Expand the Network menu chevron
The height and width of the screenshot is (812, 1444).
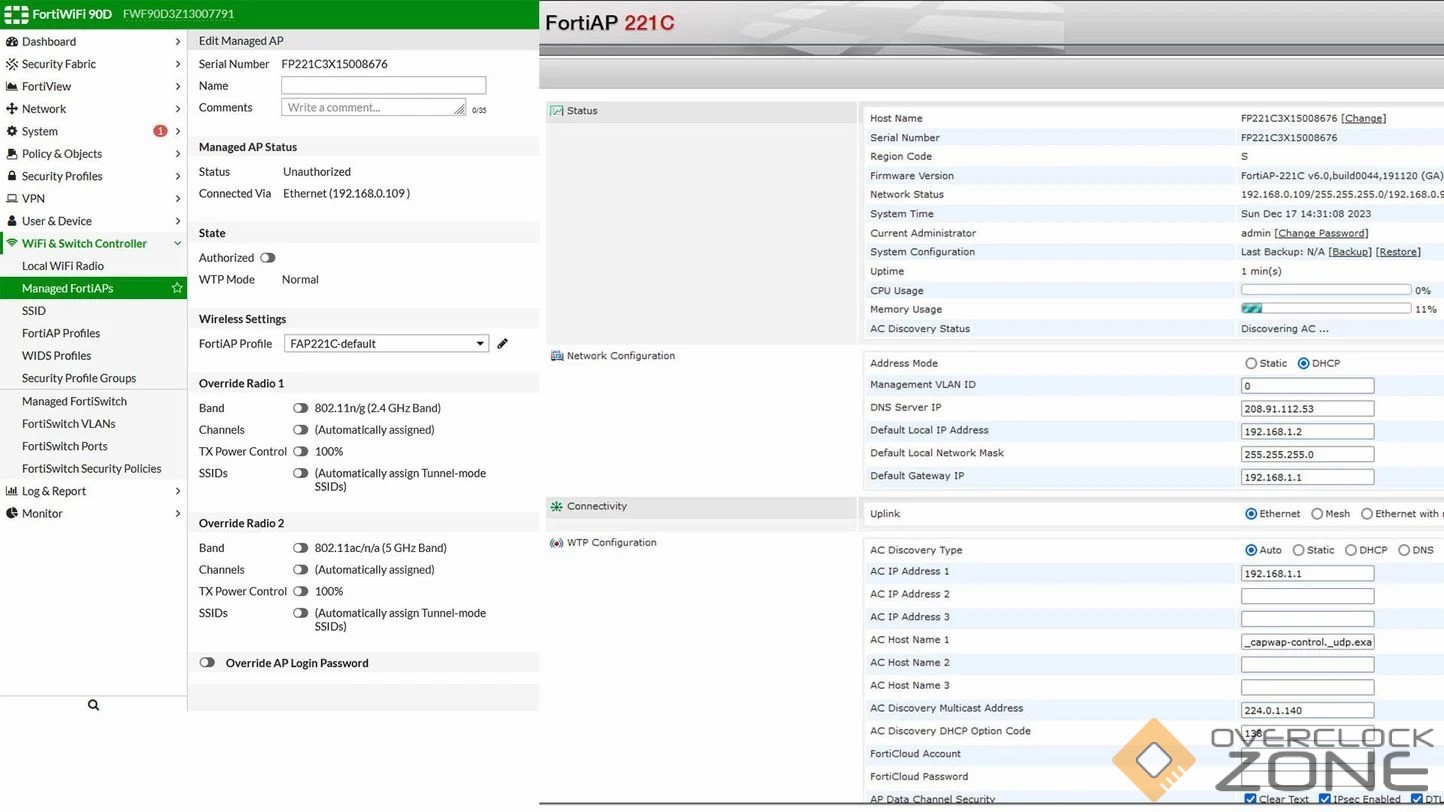[x=178, y=109]
